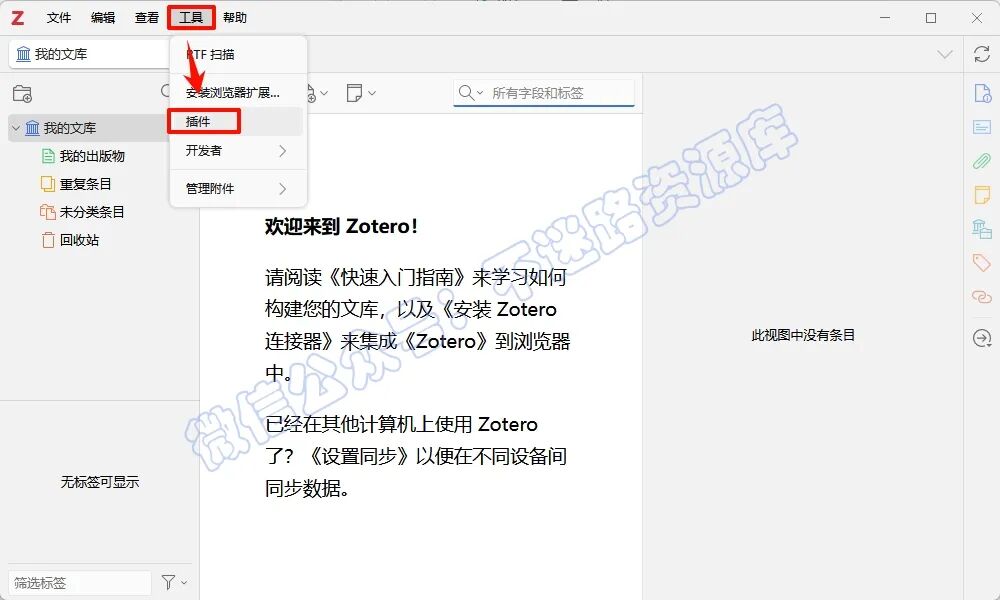Open the new note dropdown
Screen dimensions: 1000x600
point(361,93)
